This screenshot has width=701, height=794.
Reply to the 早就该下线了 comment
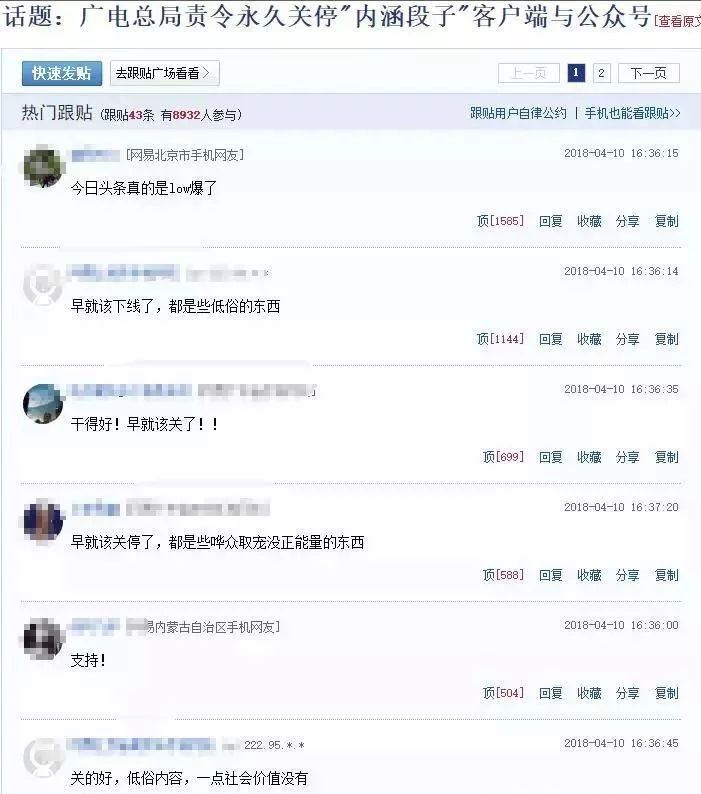coord(550,339)
